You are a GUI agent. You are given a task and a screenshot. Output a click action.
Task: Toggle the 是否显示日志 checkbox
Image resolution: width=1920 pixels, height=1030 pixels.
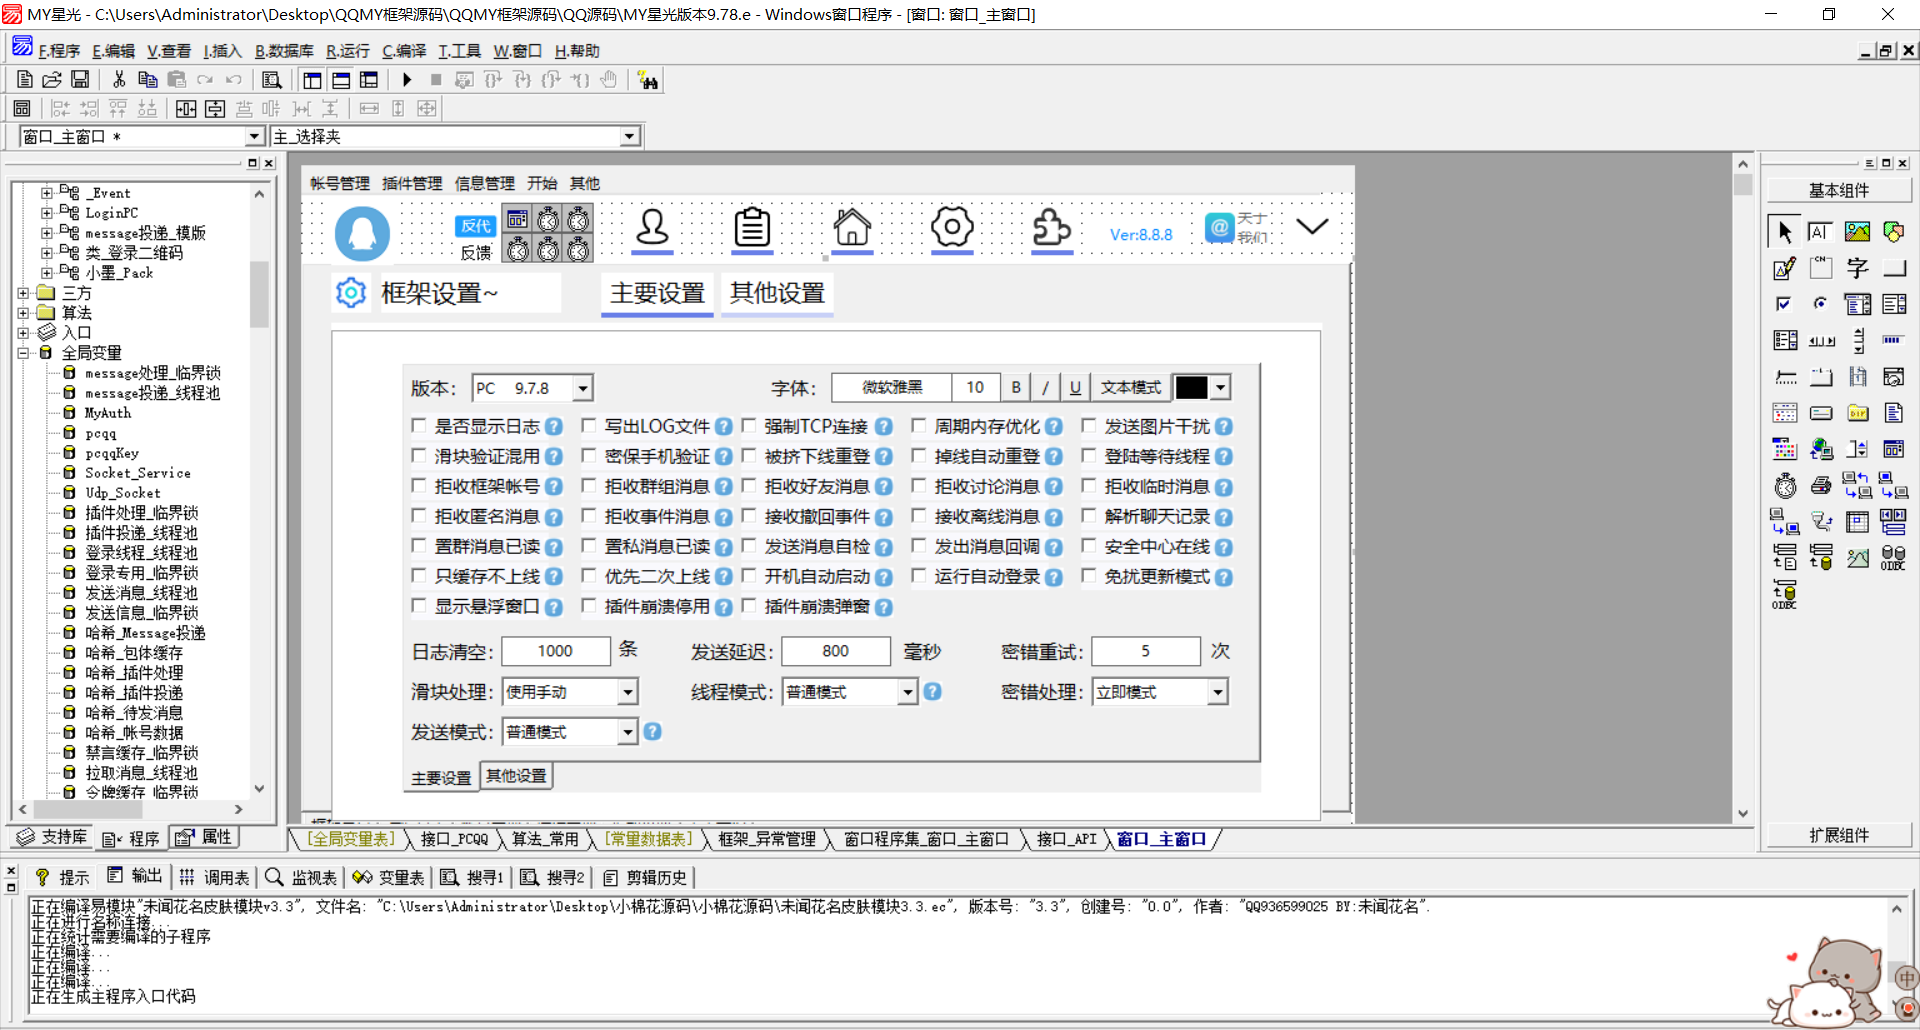tap(419, 426)
